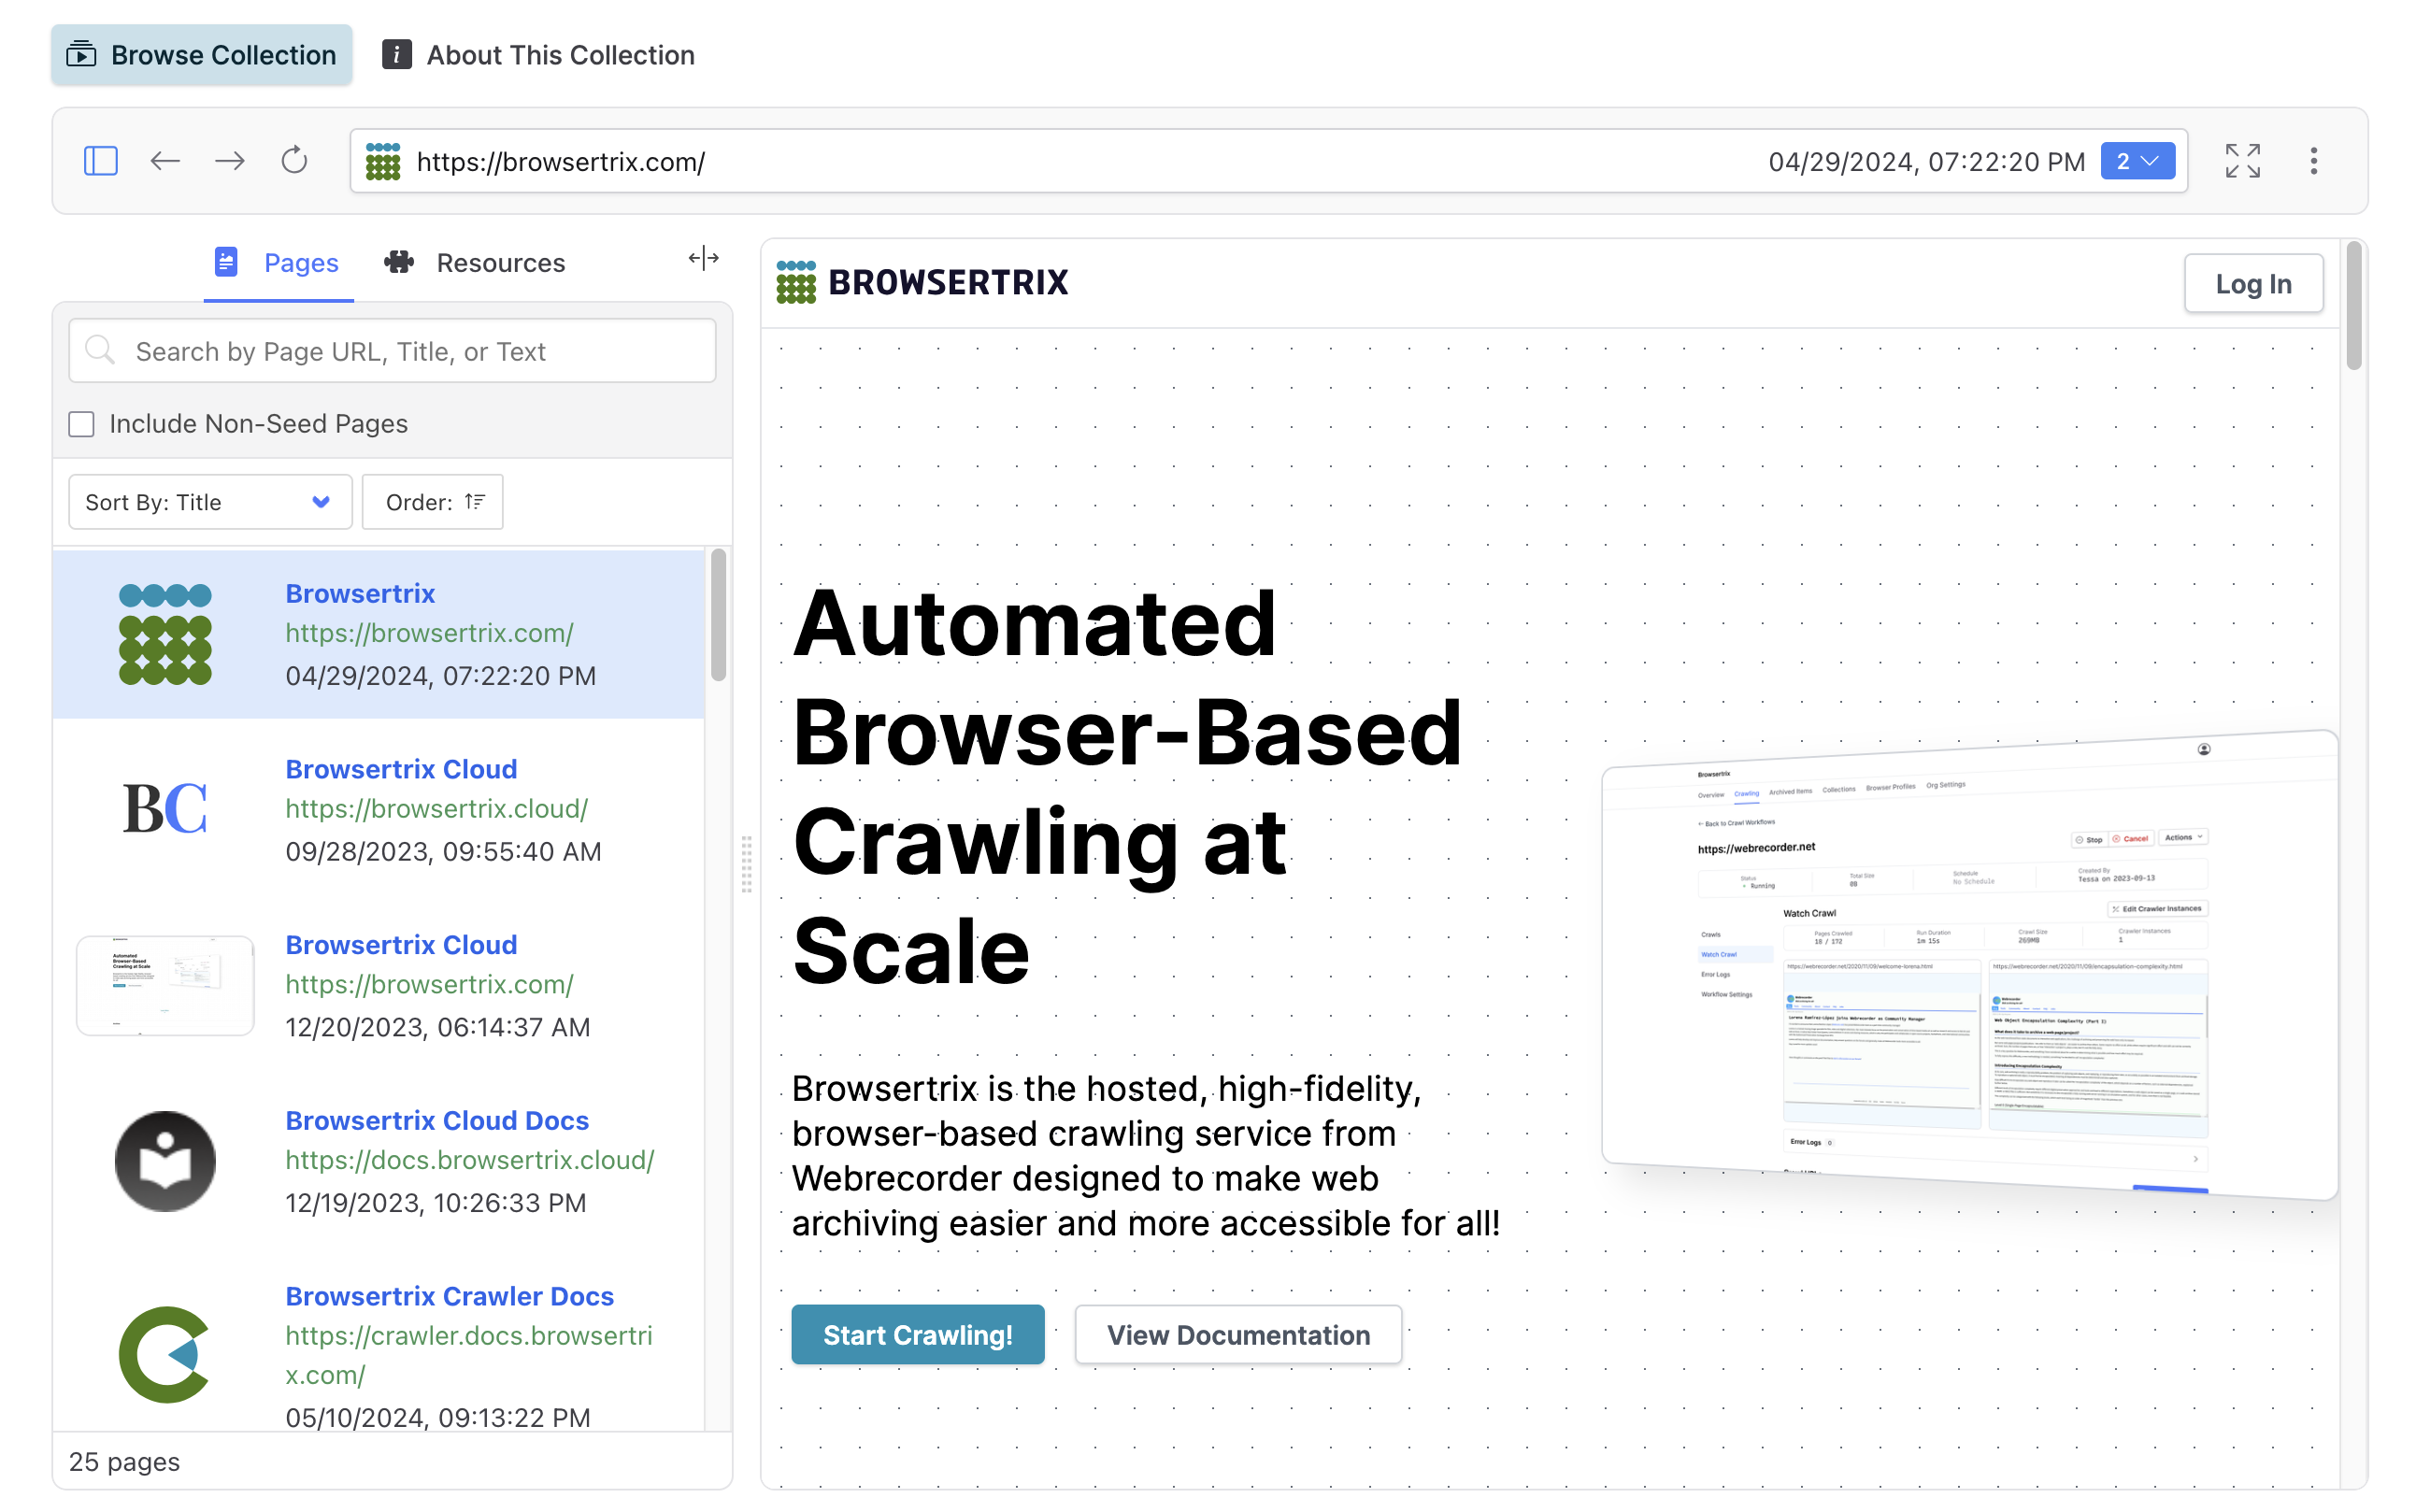Viewport: 2416px width, 1512px height.
Task: Click the page list scrollbar
Action: 718,615
